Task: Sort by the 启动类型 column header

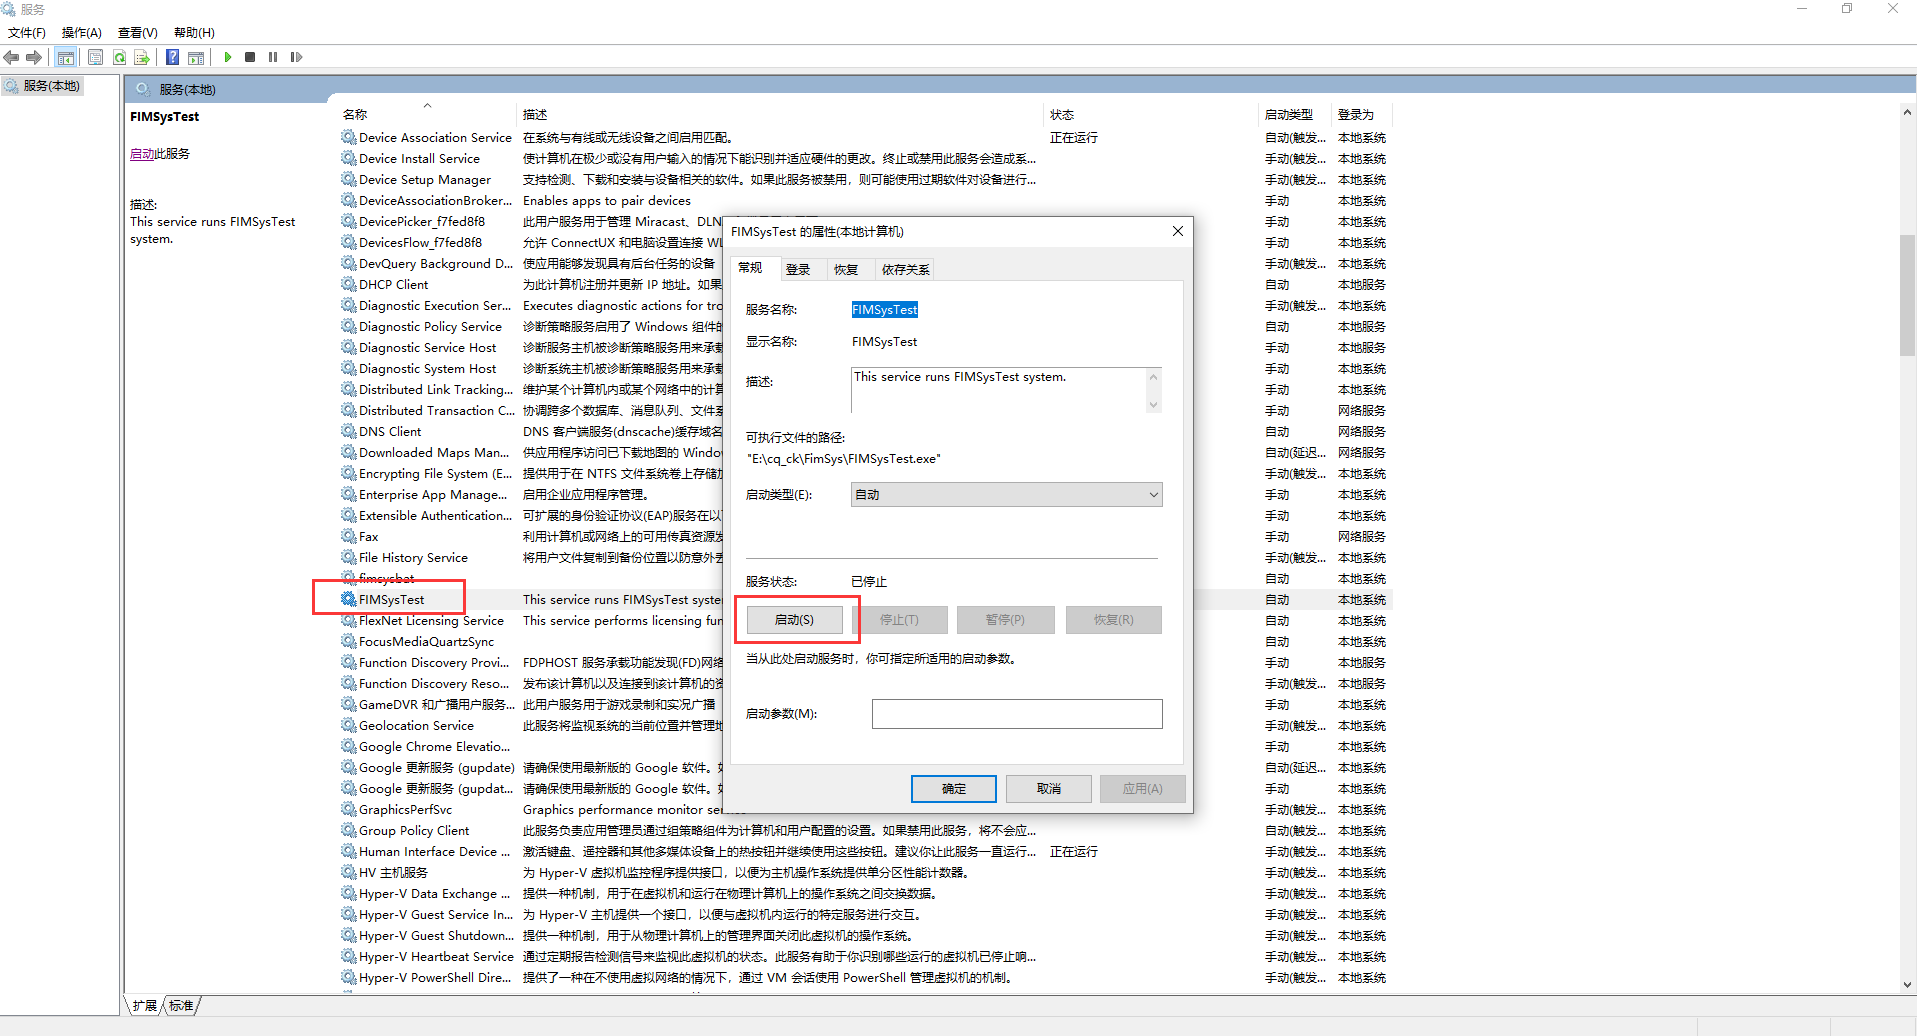Action: point(1296,114)
